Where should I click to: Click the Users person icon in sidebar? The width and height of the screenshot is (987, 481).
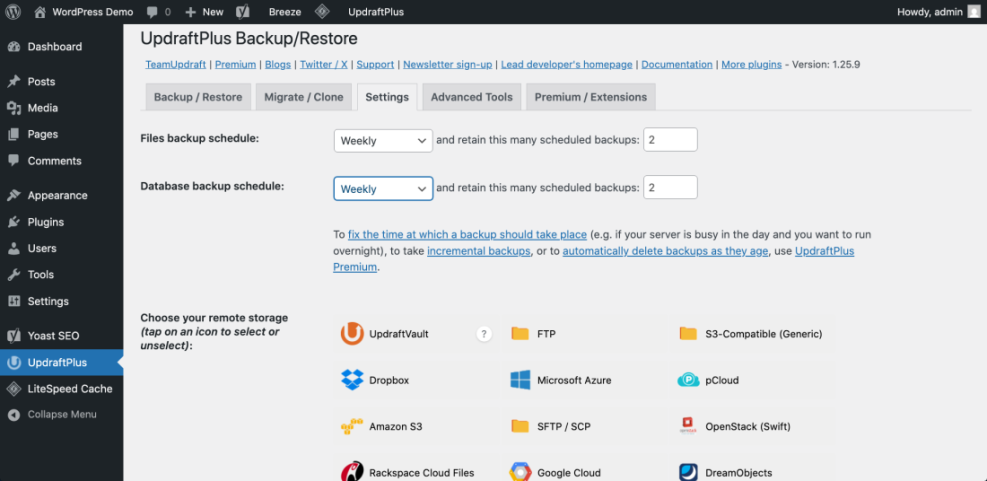pyautogui.click(x=14, y=248)
